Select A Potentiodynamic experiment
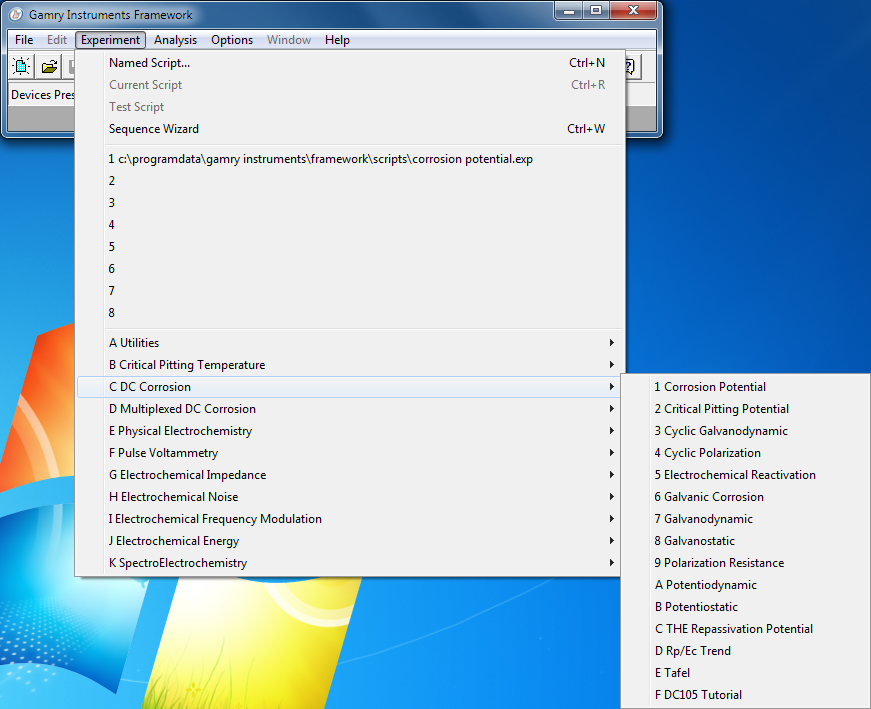The width and height of the screenshot is (871, 709). coord(746,585)
